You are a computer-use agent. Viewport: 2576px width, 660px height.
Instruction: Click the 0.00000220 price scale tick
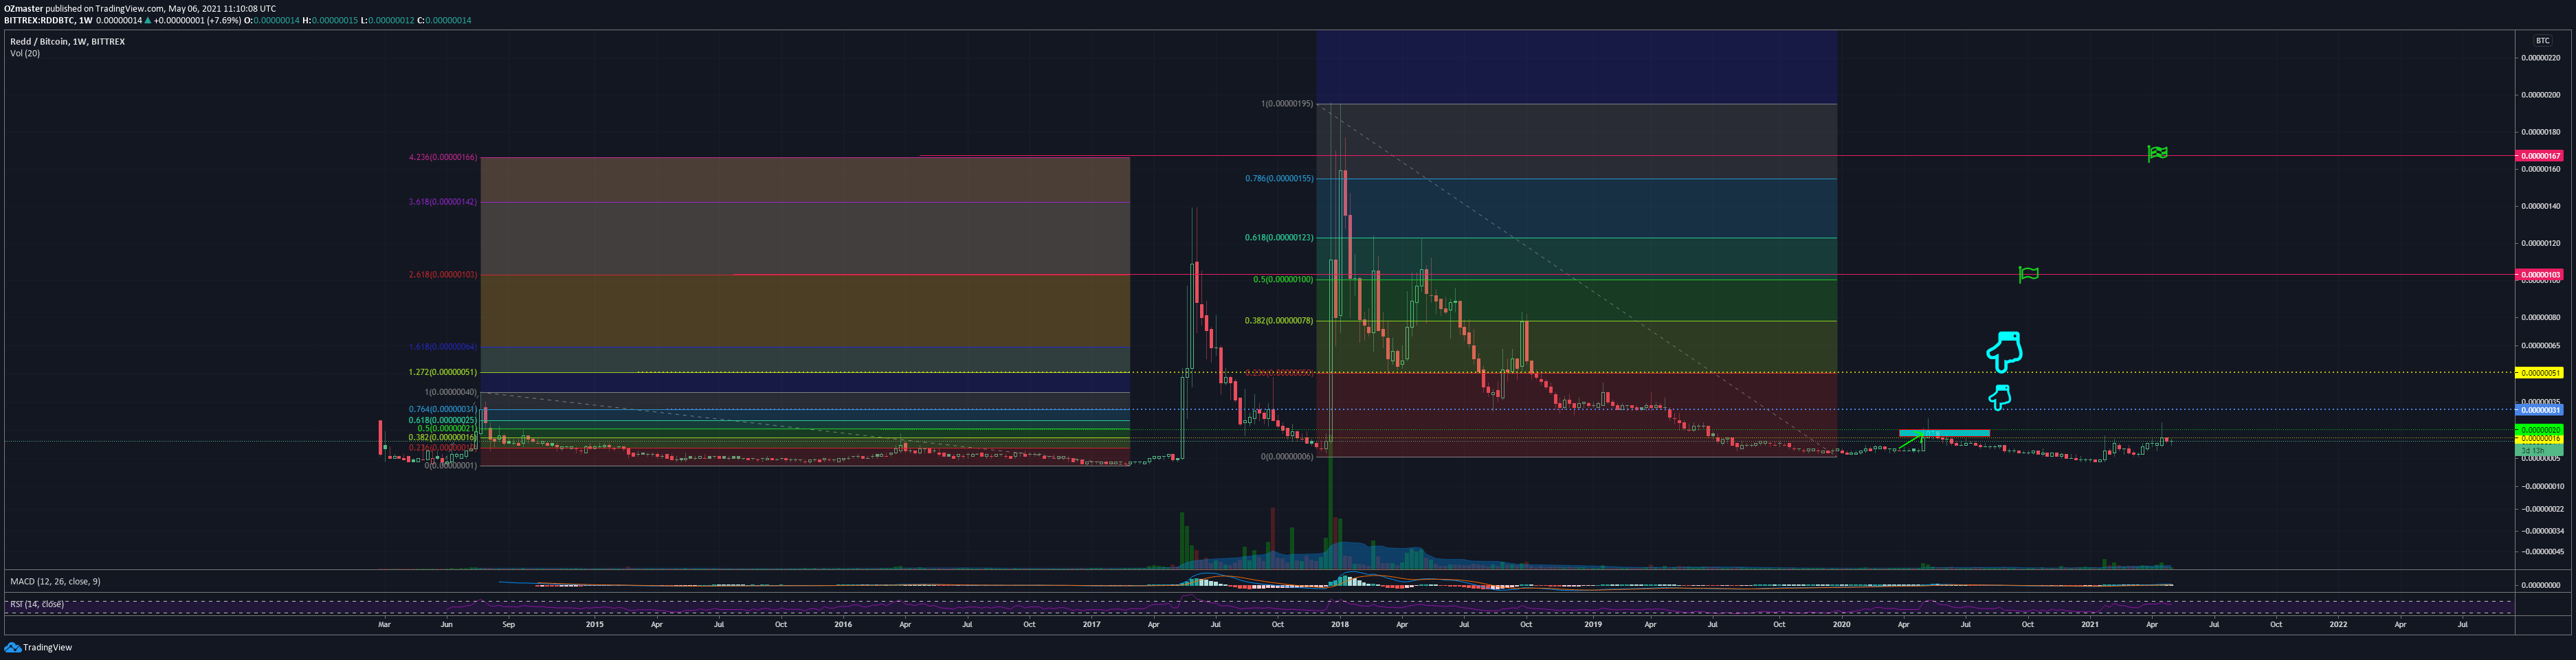pos(2541,58)
